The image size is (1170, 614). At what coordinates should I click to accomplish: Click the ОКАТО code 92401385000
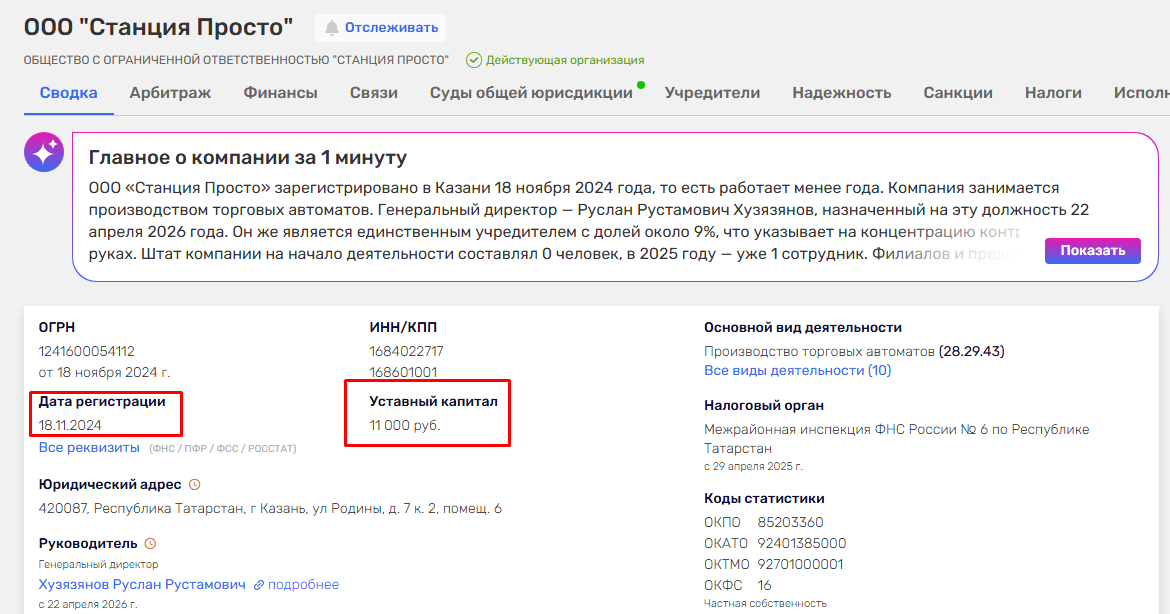(801, 543)
